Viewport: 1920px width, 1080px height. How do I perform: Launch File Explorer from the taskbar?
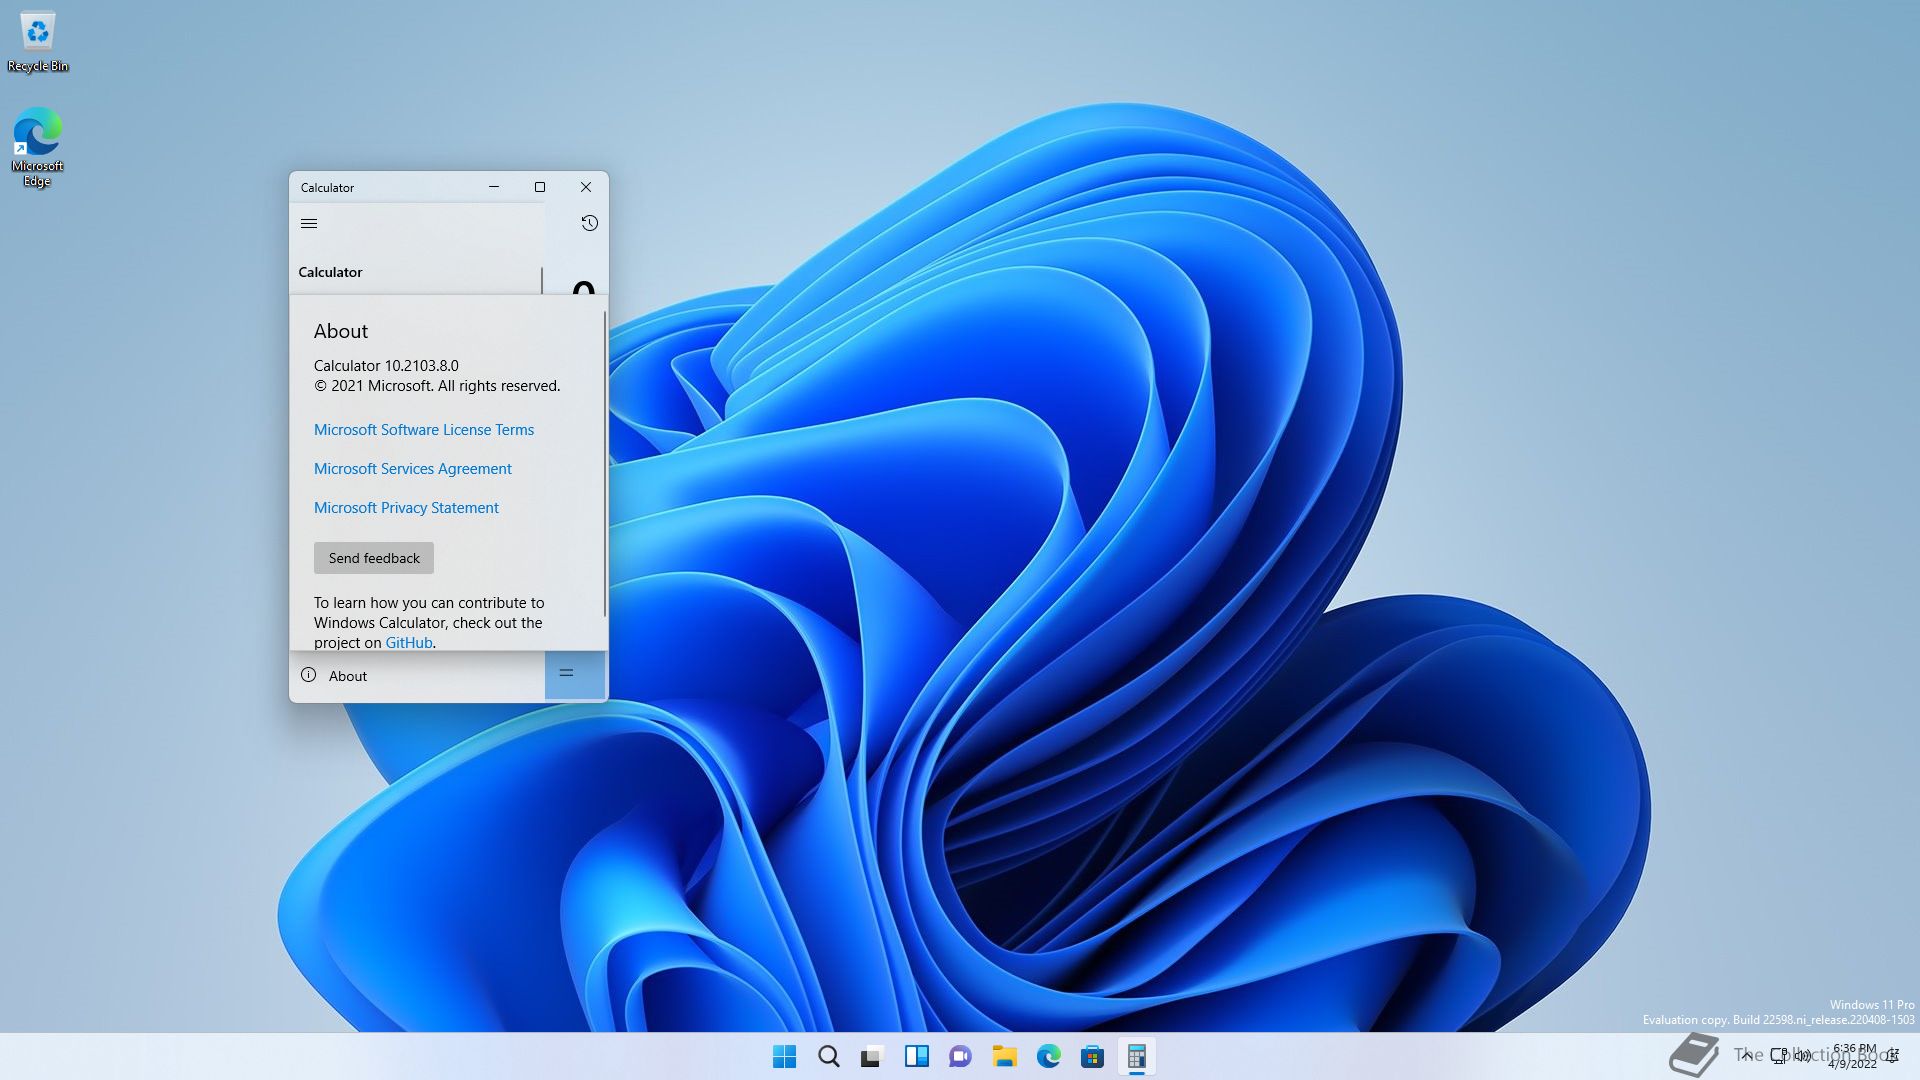(1005, 1056)
